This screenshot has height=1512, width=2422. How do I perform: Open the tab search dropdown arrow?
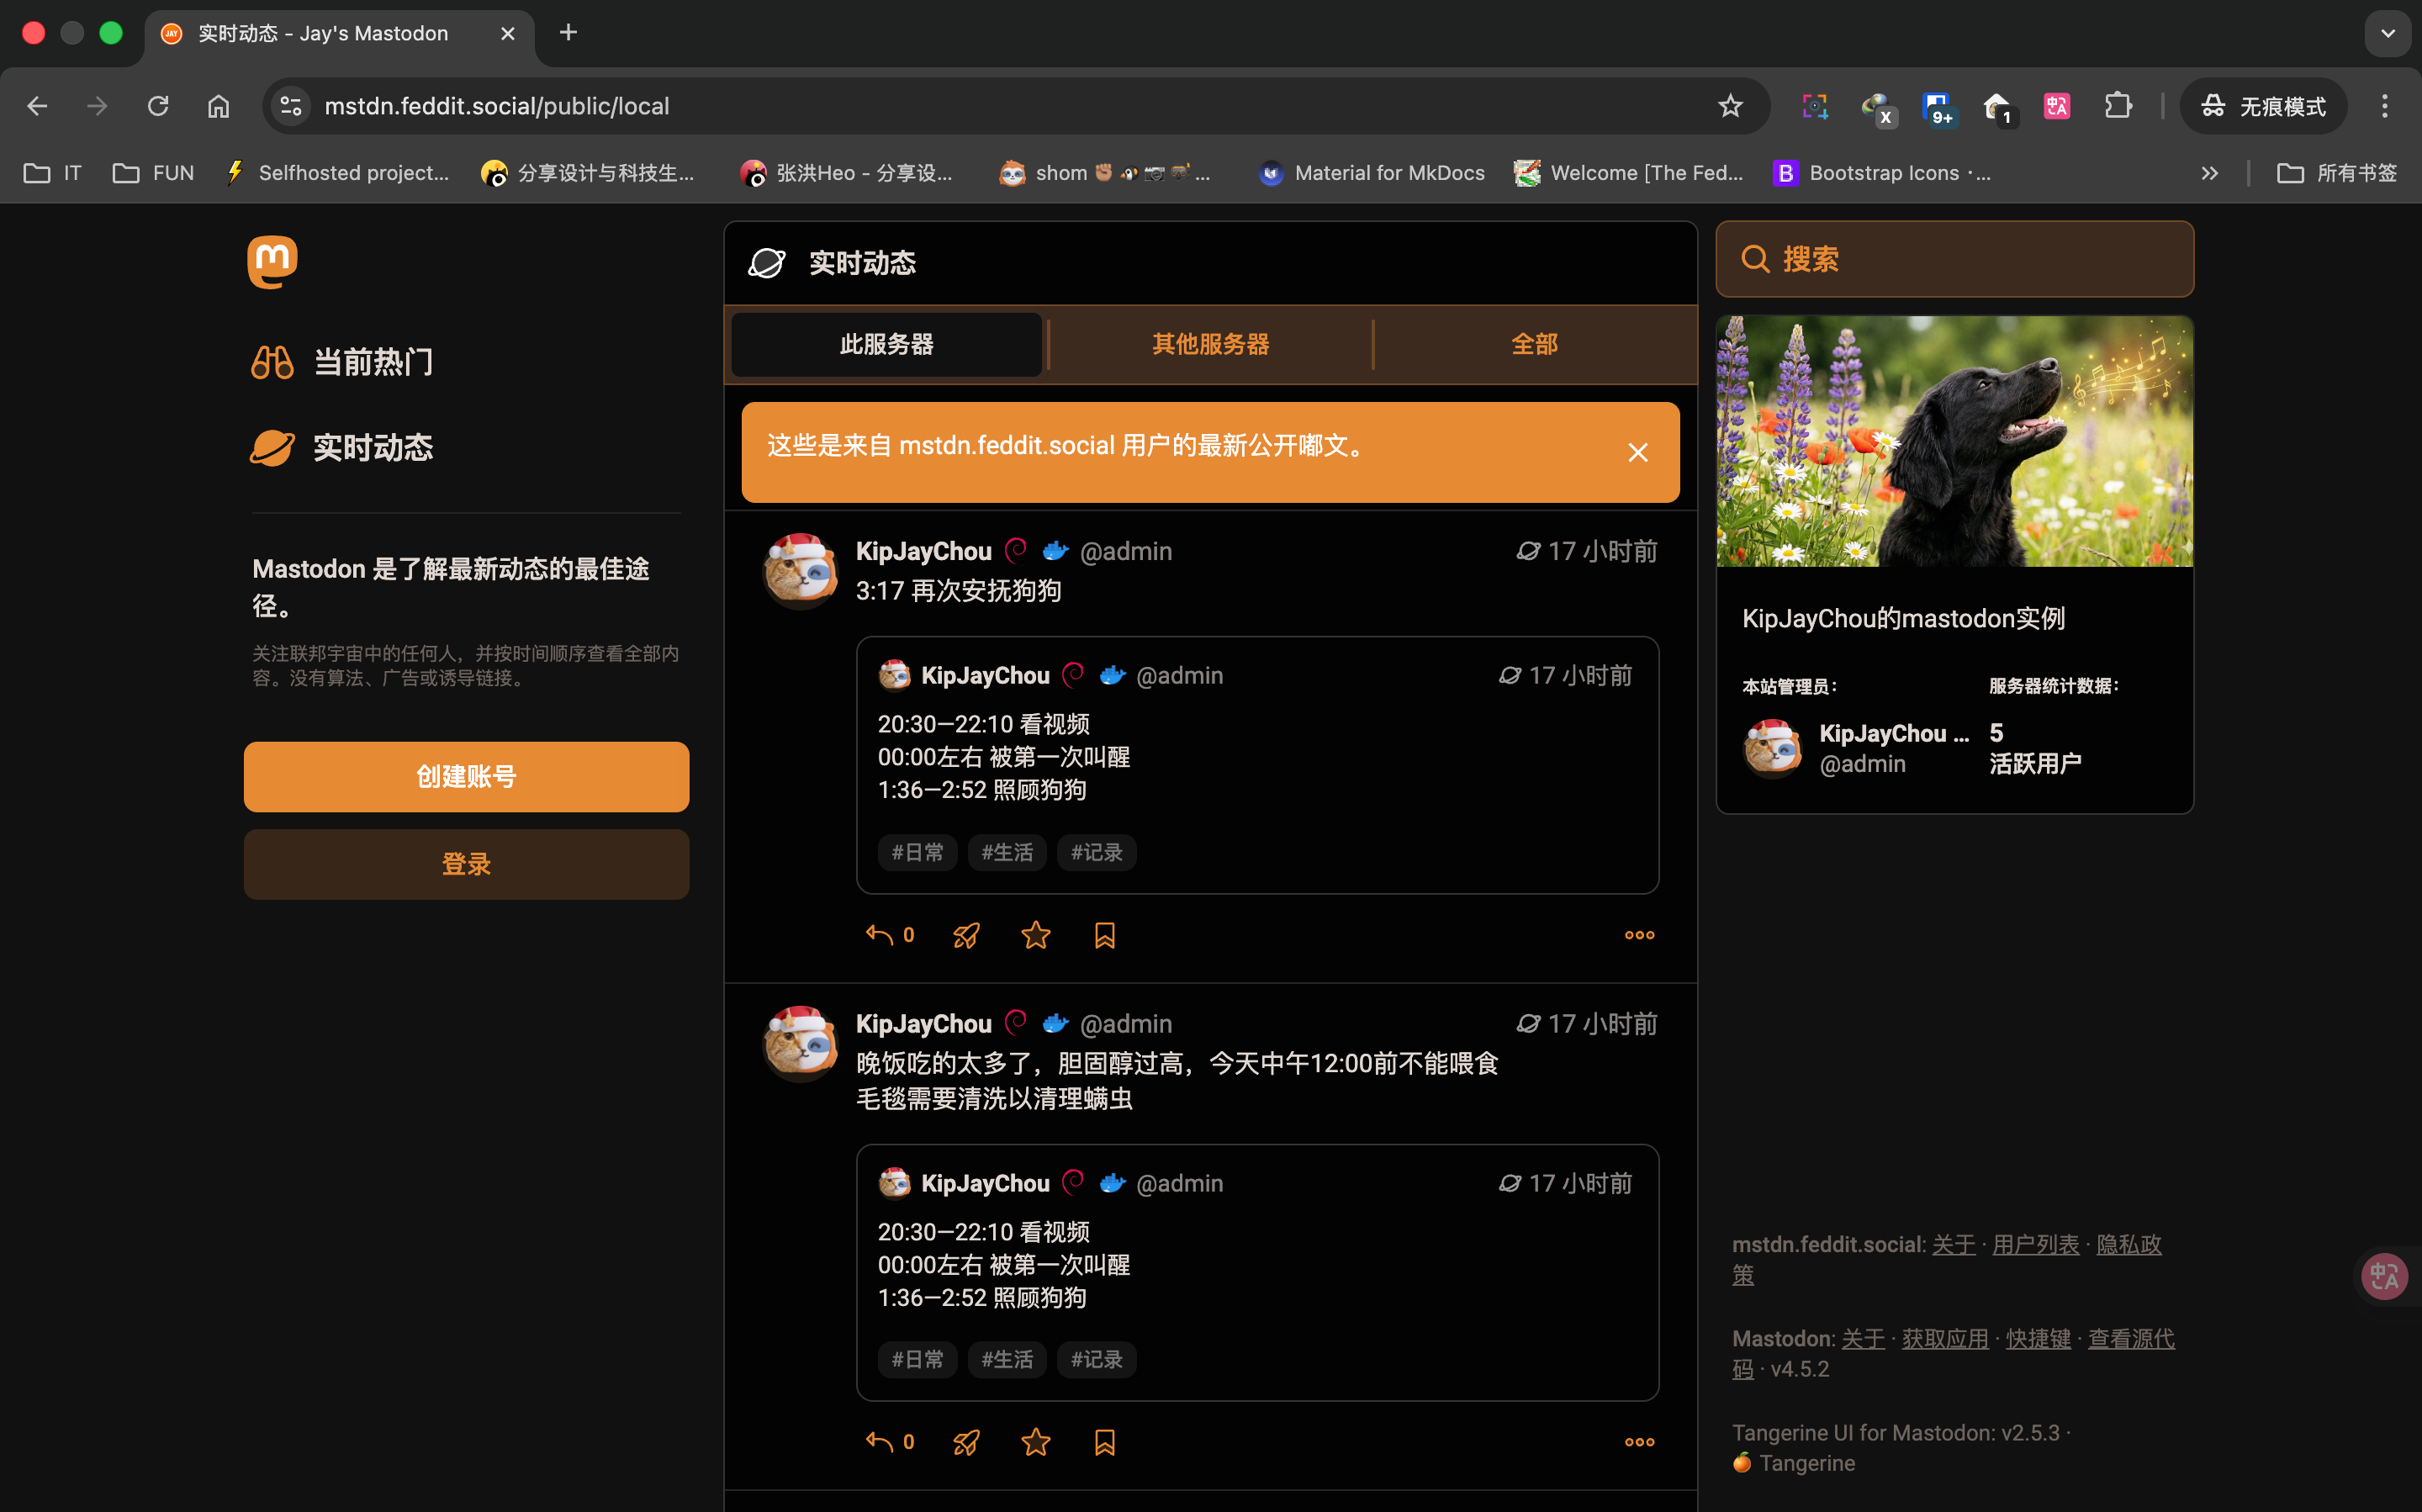click(x=2387, y=33)
